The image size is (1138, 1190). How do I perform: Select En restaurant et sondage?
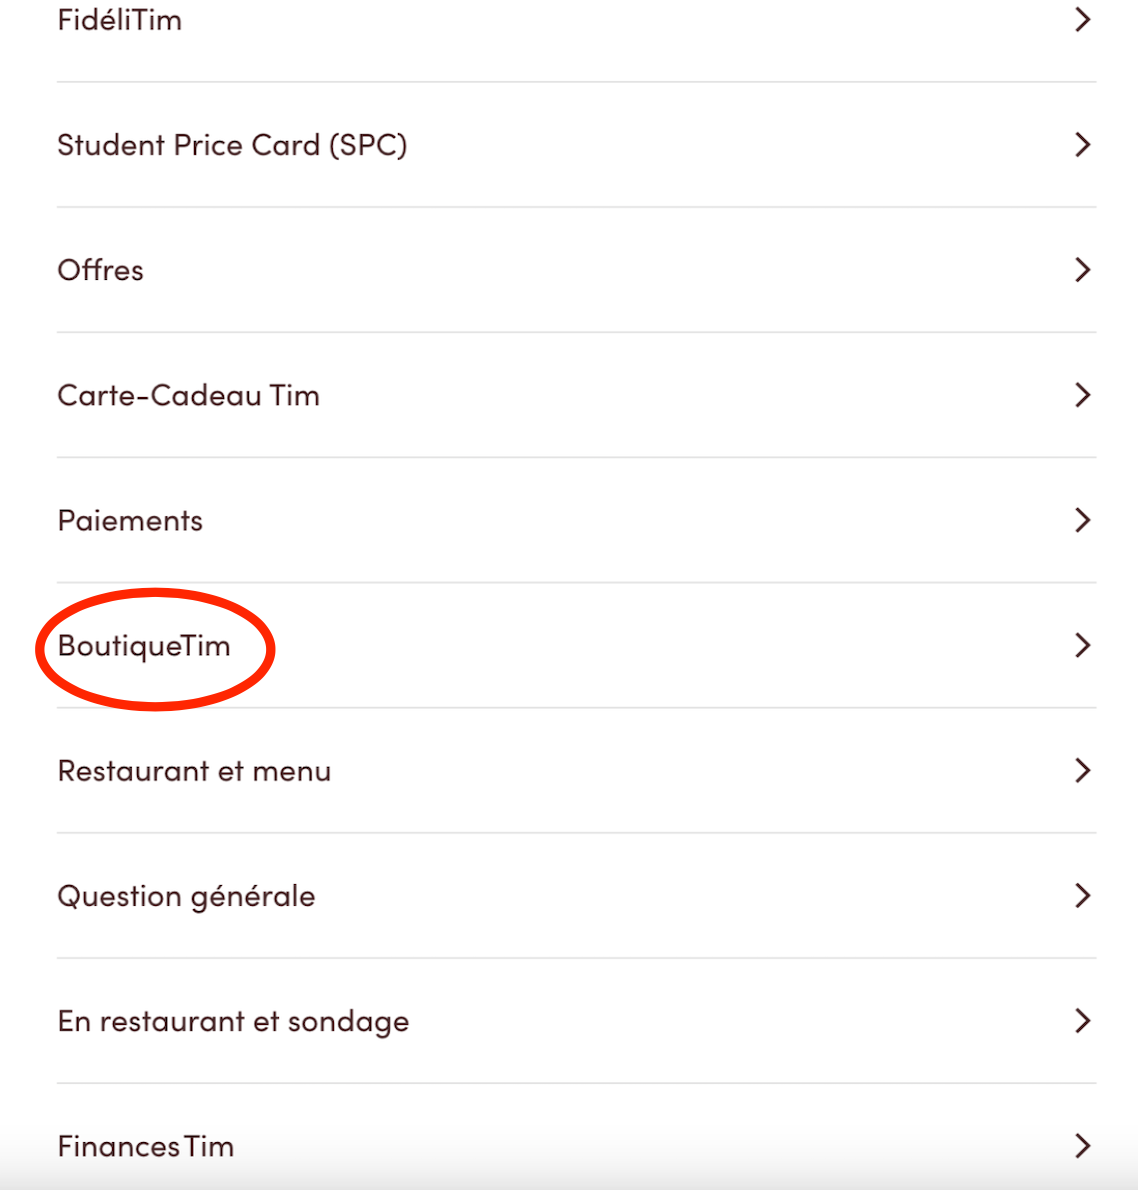234,1021
